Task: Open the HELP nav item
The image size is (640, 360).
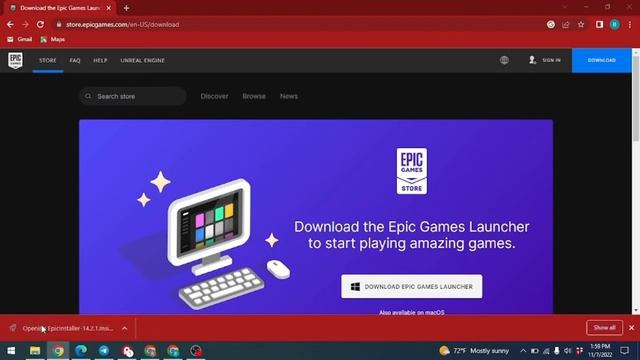Action: (x=100, y=60)
